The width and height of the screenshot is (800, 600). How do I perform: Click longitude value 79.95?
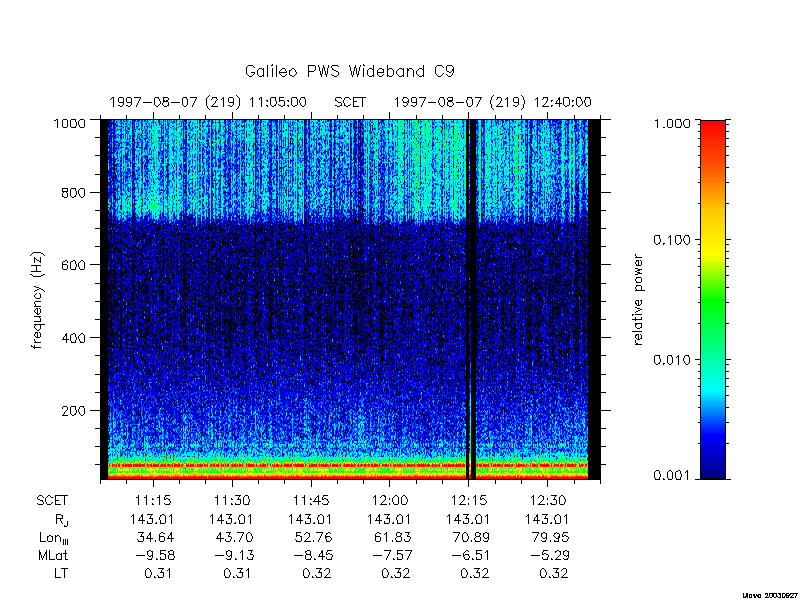pyautogui.click(x=550, y=537)
